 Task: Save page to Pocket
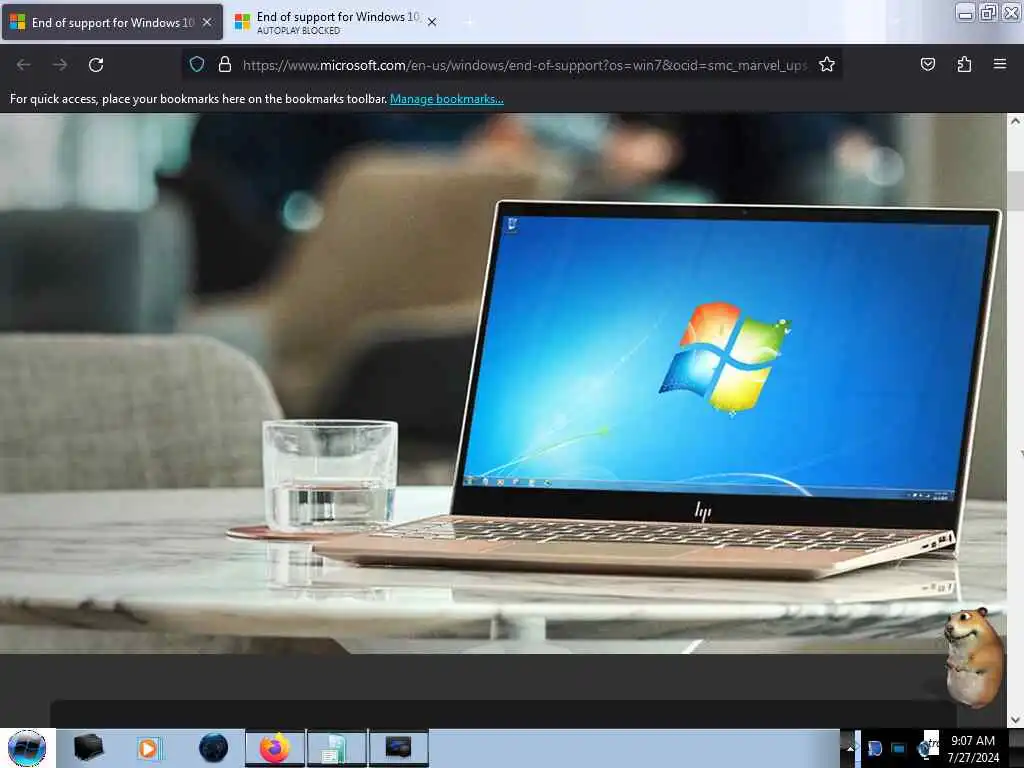coord(927,64)
